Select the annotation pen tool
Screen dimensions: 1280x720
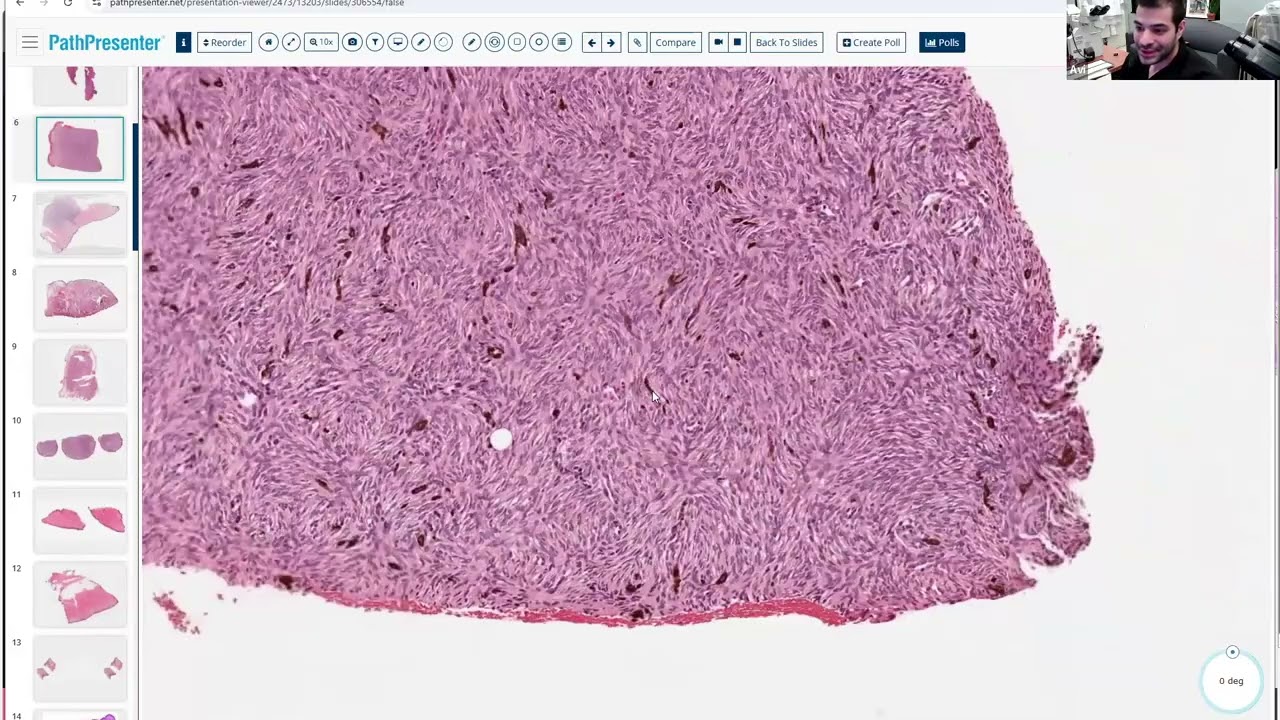[472, 42]
